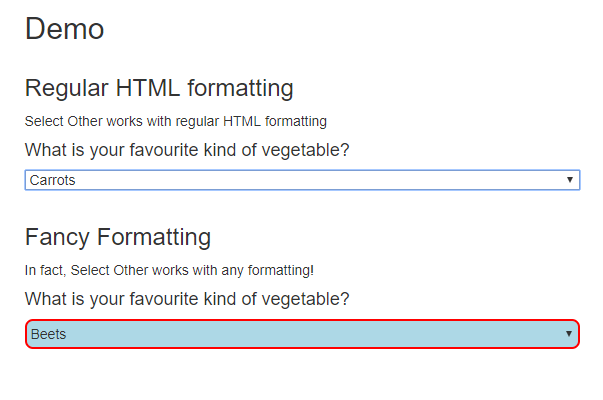Click the word Fancy in second heading
Image resolution: width=603 pixels, height=400 pixels.
click(58, 237)
